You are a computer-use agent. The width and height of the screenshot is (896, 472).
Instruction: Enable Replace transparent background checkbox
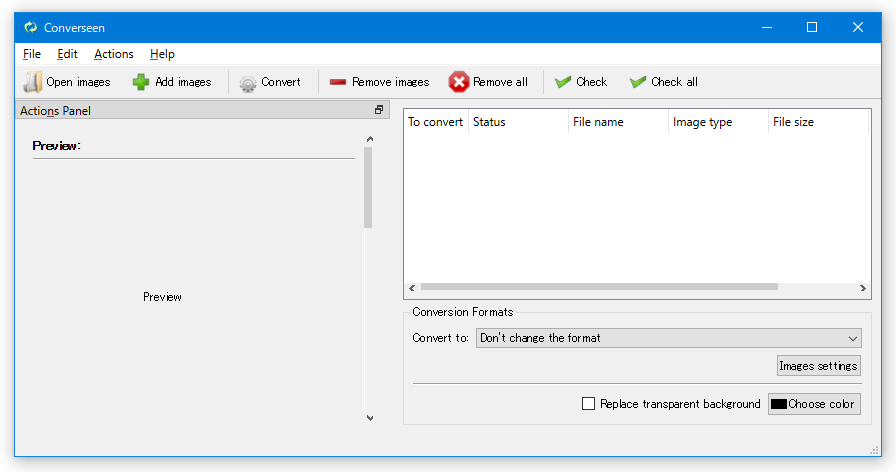pyautogui.click(x=588, y=403)
